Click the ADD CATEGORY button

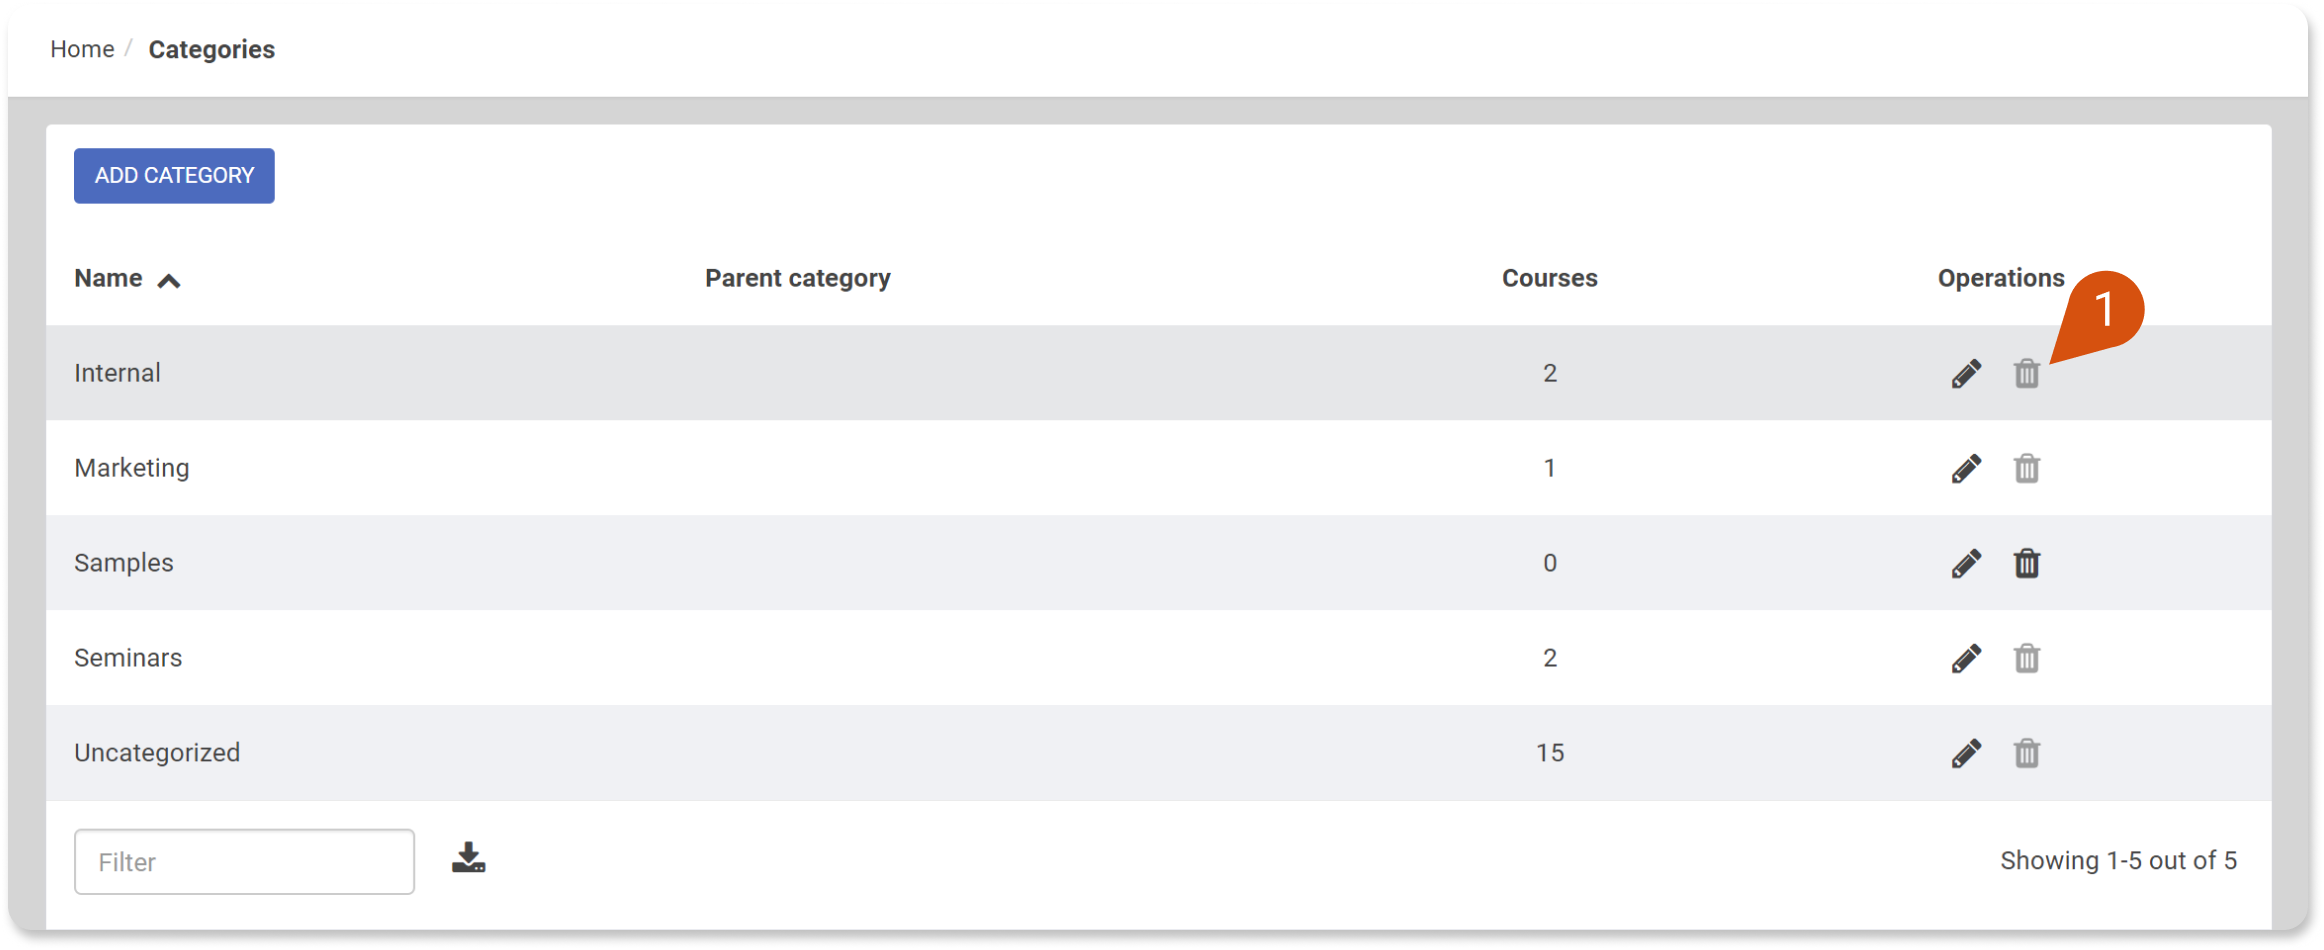(174, 176)
